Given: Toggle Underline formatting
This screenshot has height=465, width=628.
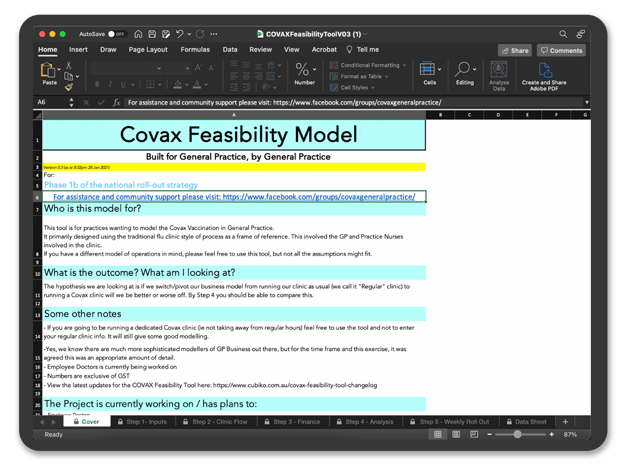Looking at the screenshot, I should pyautogui.click(x=123, y=85).
